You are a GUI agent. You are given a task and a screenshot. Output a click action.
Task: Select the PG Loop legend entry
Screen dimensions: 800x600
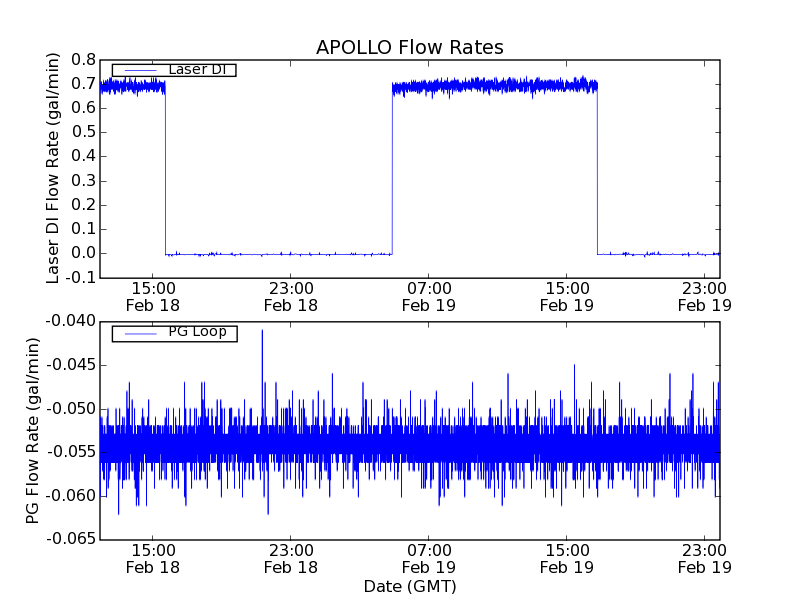pos(174,333)
